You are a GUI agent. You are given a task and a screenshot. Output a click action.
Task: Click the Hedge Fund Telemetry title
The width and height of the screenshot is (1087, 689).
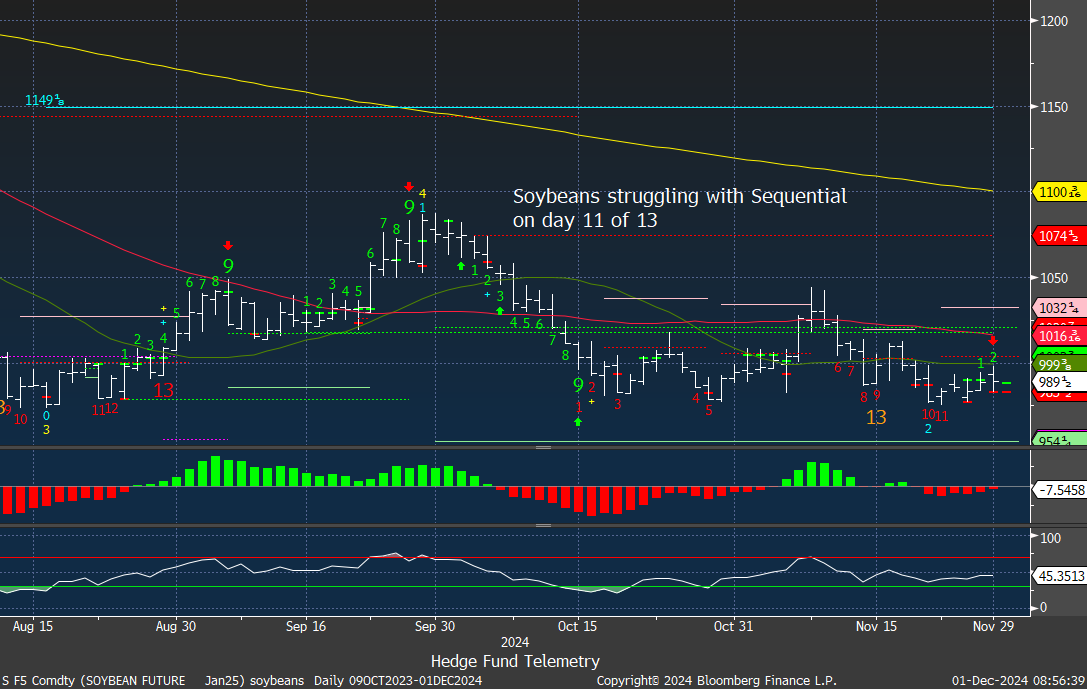point(515,661)
